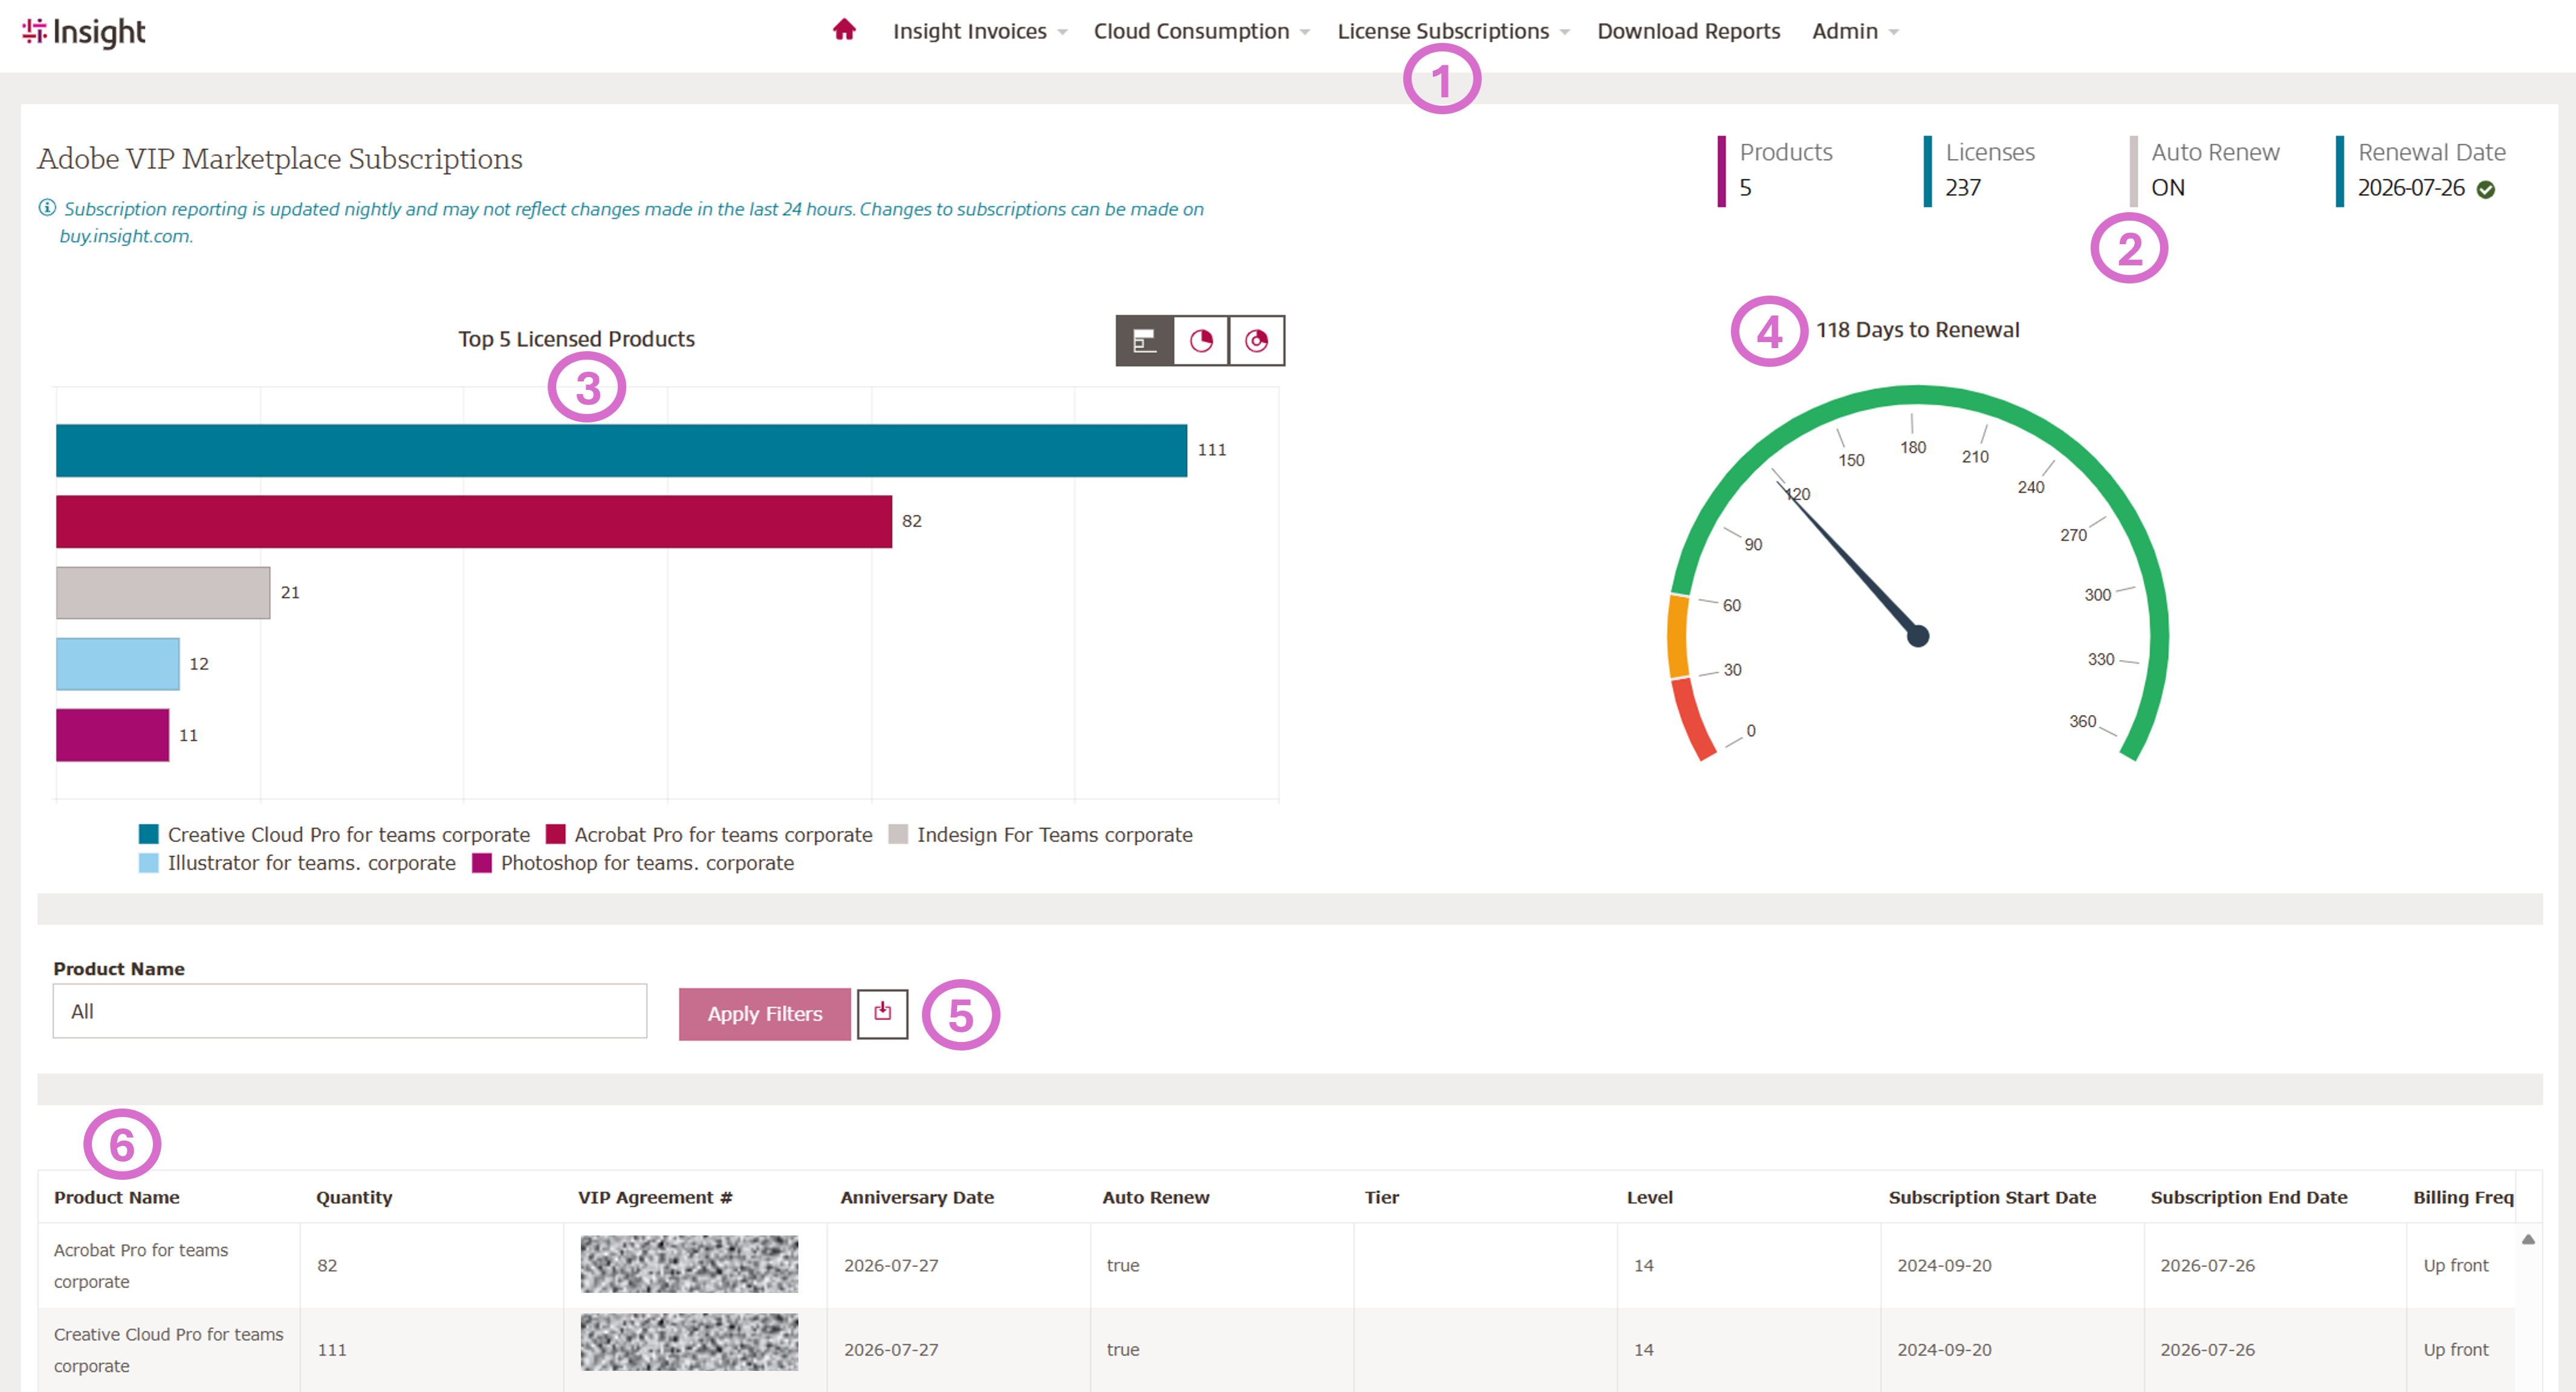Click Up front in the Acrobat Pro row
Viewport: 2576px width, 1392px height.
pyautogui.click(x=2456, y=1265)
